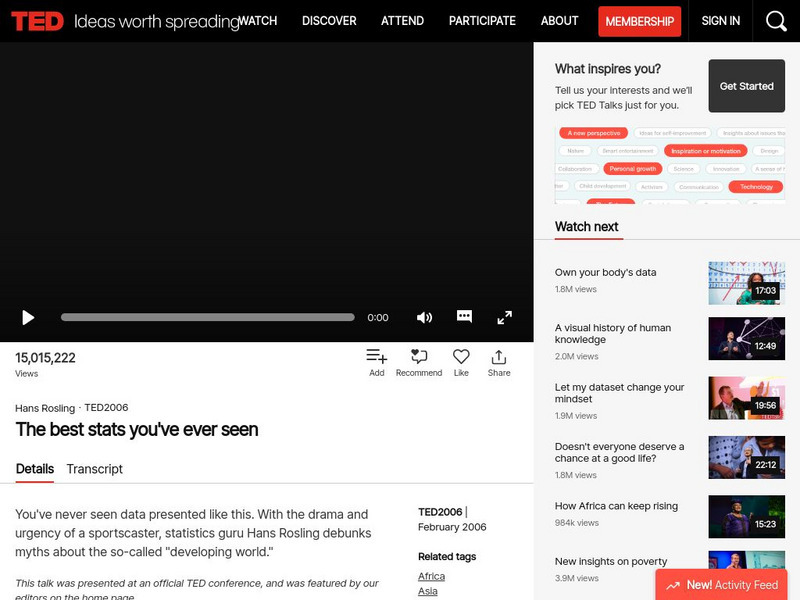
Task: Open the search magnifier icon
Action: (x=776, y=21)
